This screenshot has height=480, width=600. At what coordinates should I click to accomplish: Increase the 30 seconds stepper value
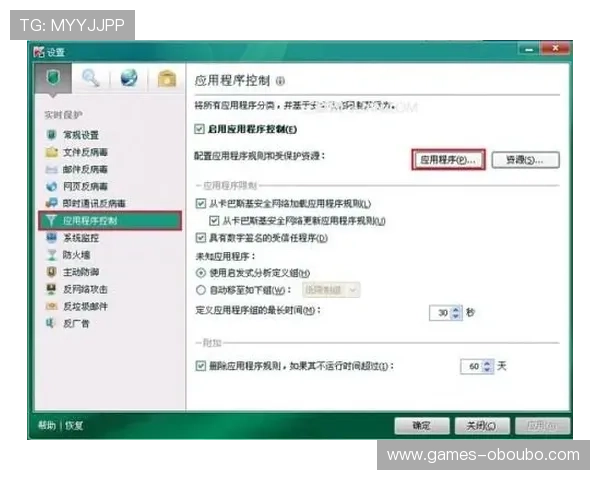(x=455, y=309)
